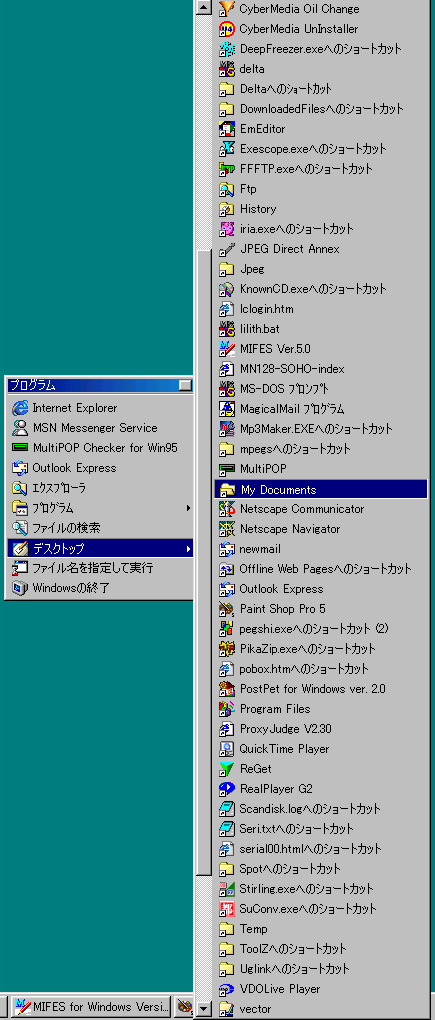Select the Temp folder entry
435x1020 pixels.
pyautogui.click(x=321, y=929)
